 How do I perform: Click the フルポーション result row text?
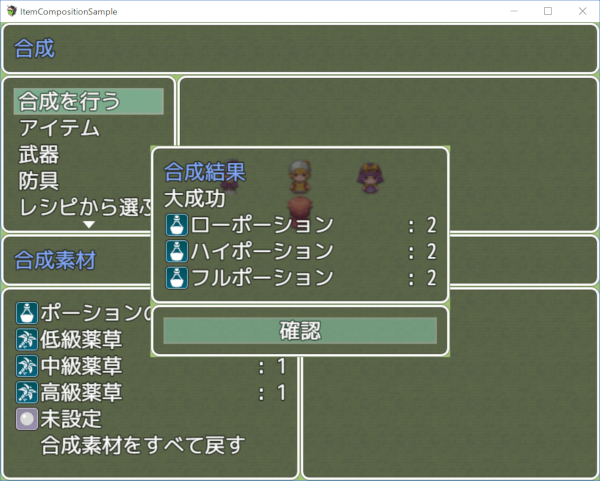coord(262,277)
